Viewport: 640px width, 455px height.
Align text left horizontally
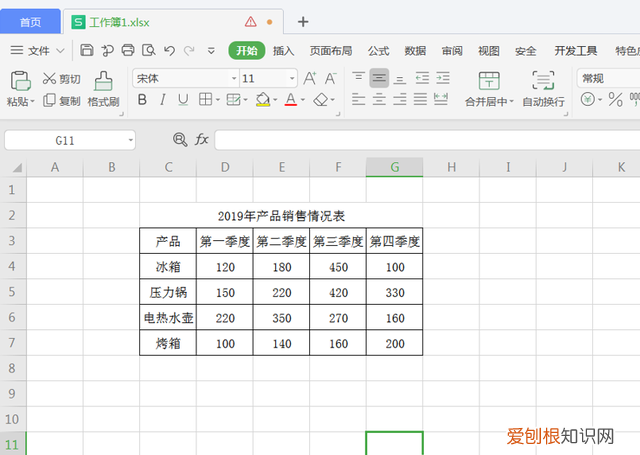358,99
